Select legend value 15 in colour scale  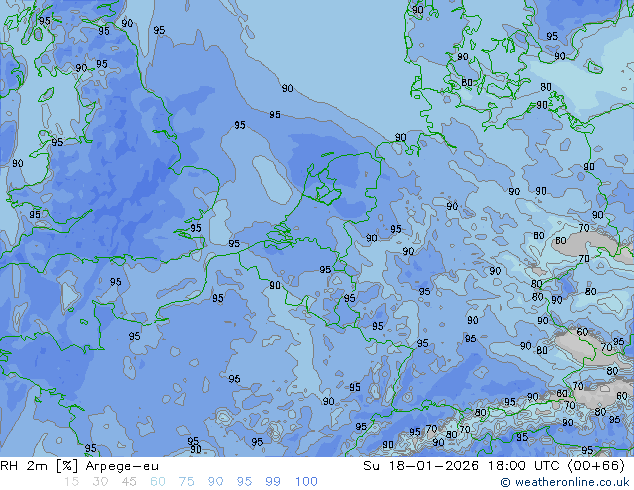(x=71, y=482)
